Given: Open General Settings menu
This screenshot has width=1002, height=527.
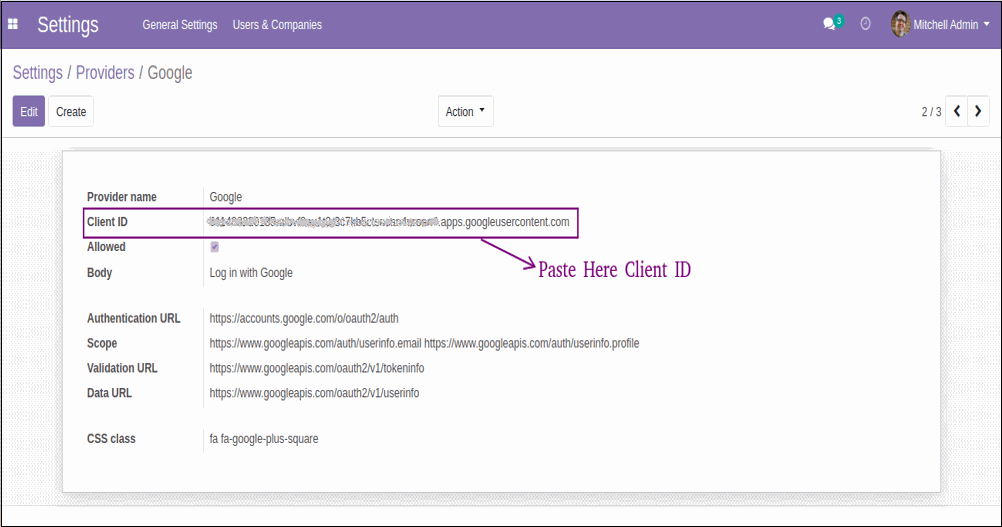Looking at the screenshot, I should click(180, 24).
